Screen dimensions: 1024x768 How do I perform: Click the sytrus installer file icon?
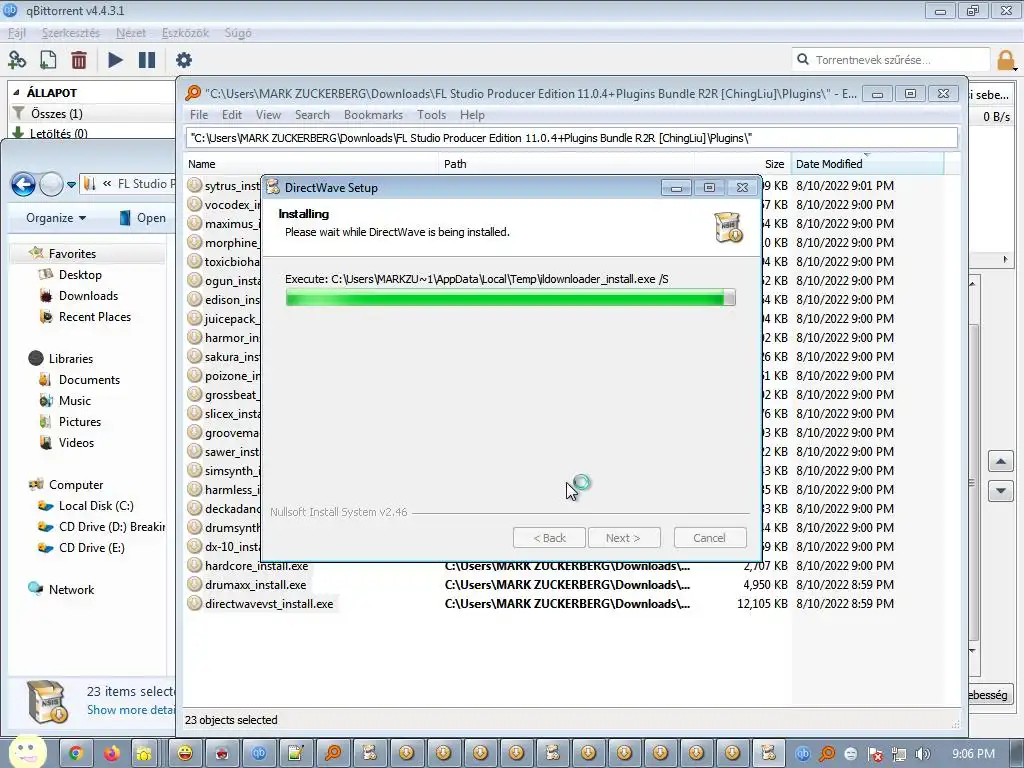point(194,185)
